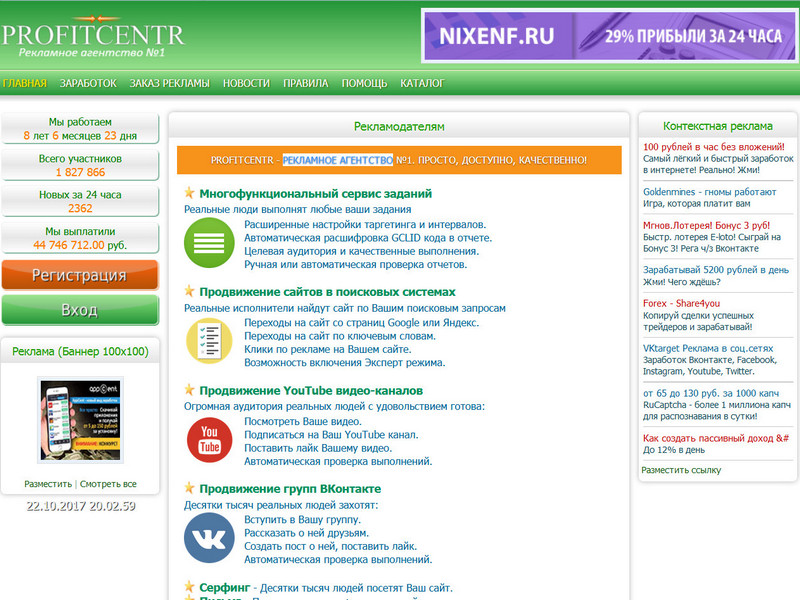This screenshot has width=800, height=600.
Task: Click the yellow checklist search promotion icon
Action: tap(209, 341)
